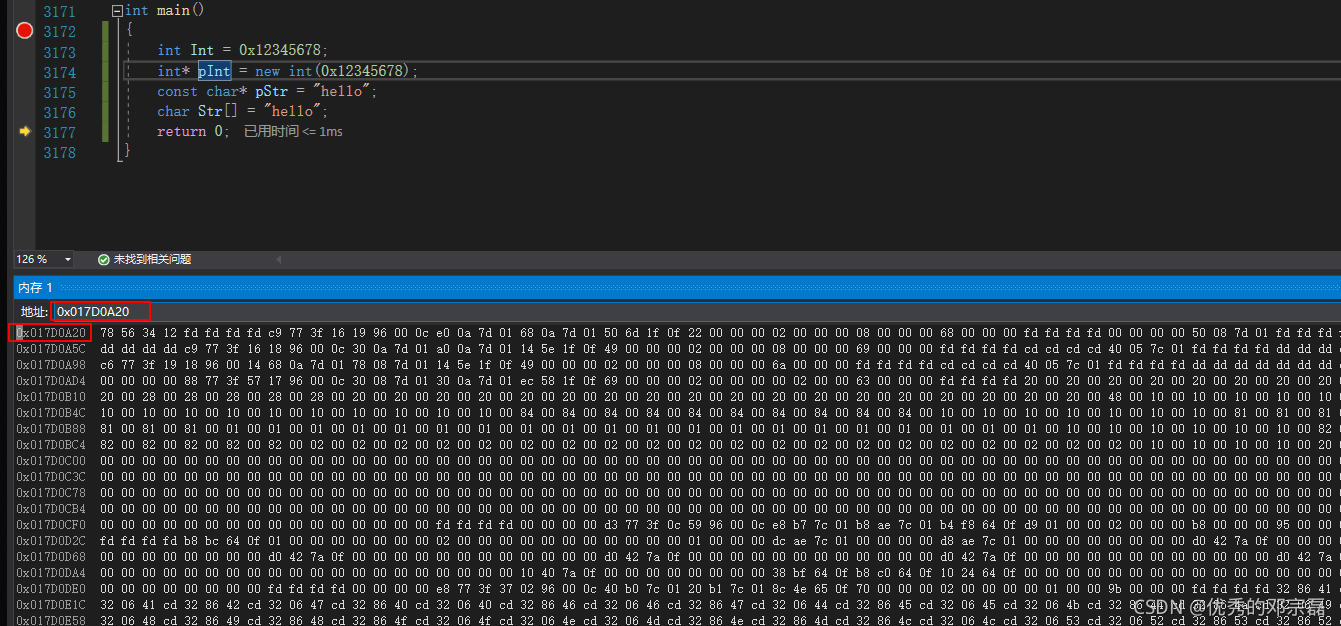The image size is (1341, 626).
Task: Click new int(0x12345678) on line 3174
Action: [333, 71]
